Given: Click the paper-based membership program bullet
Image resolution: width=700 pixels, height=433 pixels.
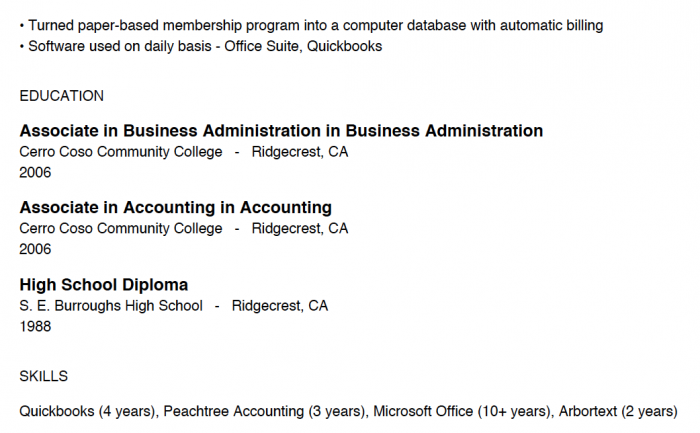Looking at the screenshot, I should tap(311, 25).
